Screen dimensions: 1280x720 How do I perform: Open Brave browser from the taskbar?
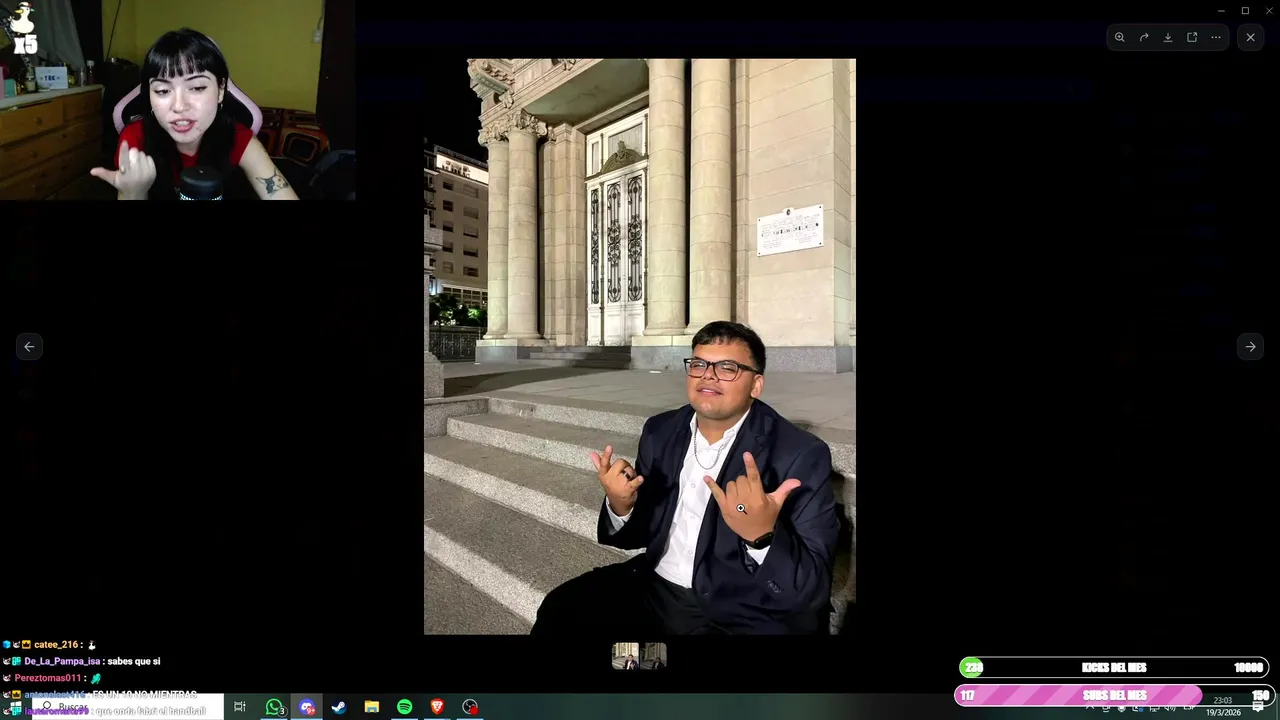[437, 707]
